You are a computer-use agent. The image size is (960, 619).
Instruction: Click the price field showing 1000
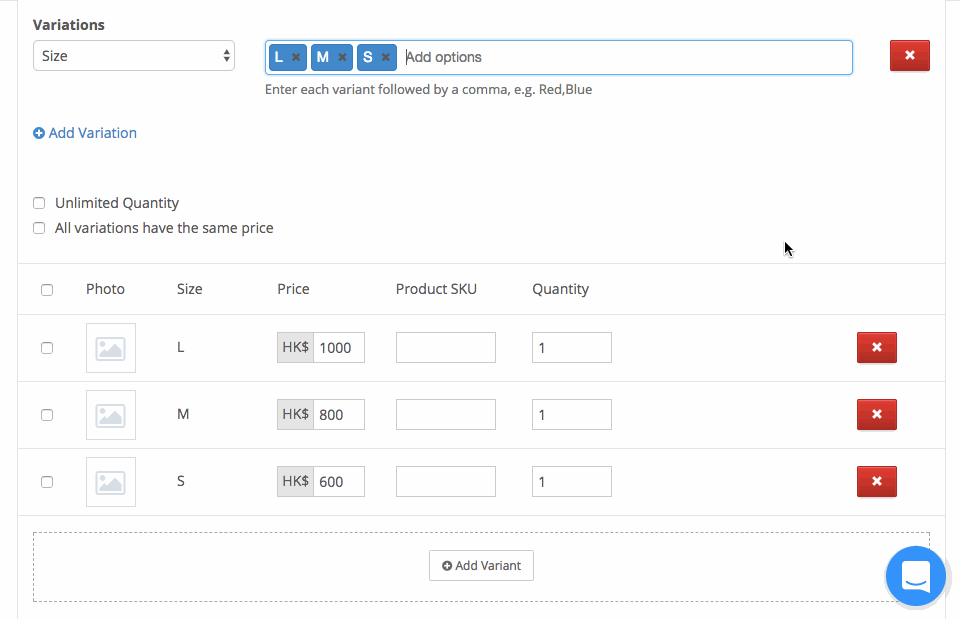tap(340, 347)
